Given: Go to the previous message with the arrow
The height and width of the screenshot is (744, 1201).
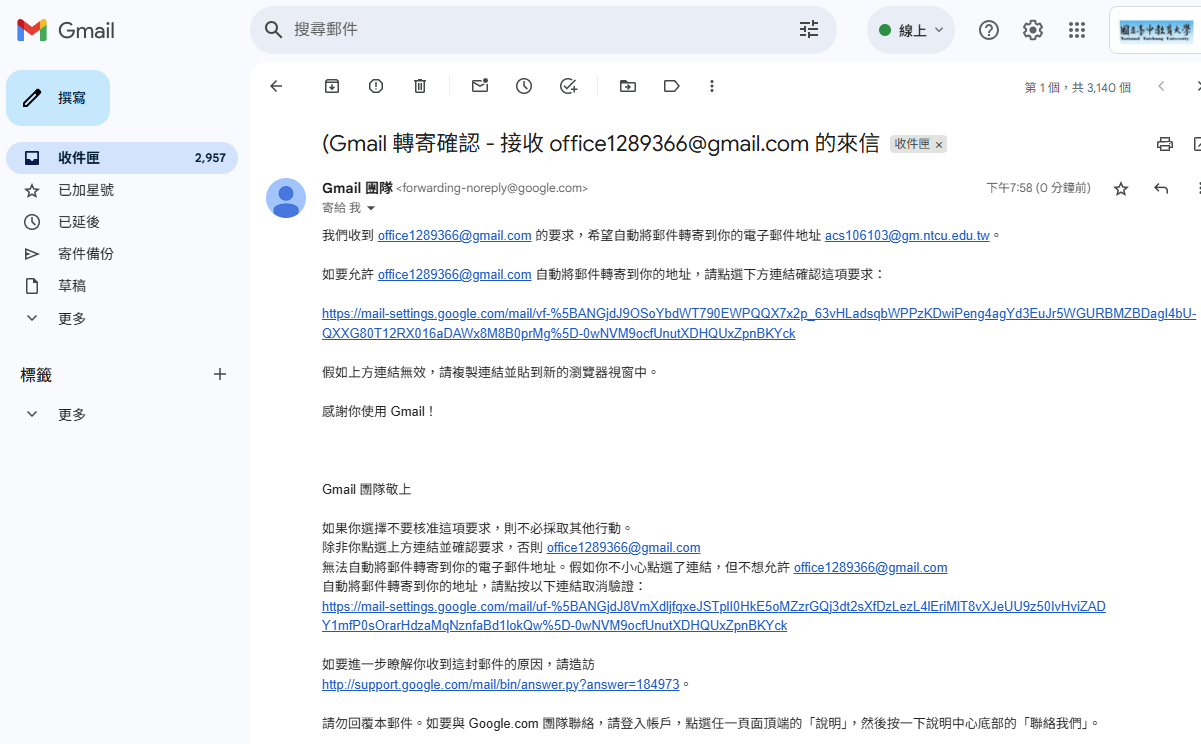Looking at the screenshot, I should (1161, 86).
